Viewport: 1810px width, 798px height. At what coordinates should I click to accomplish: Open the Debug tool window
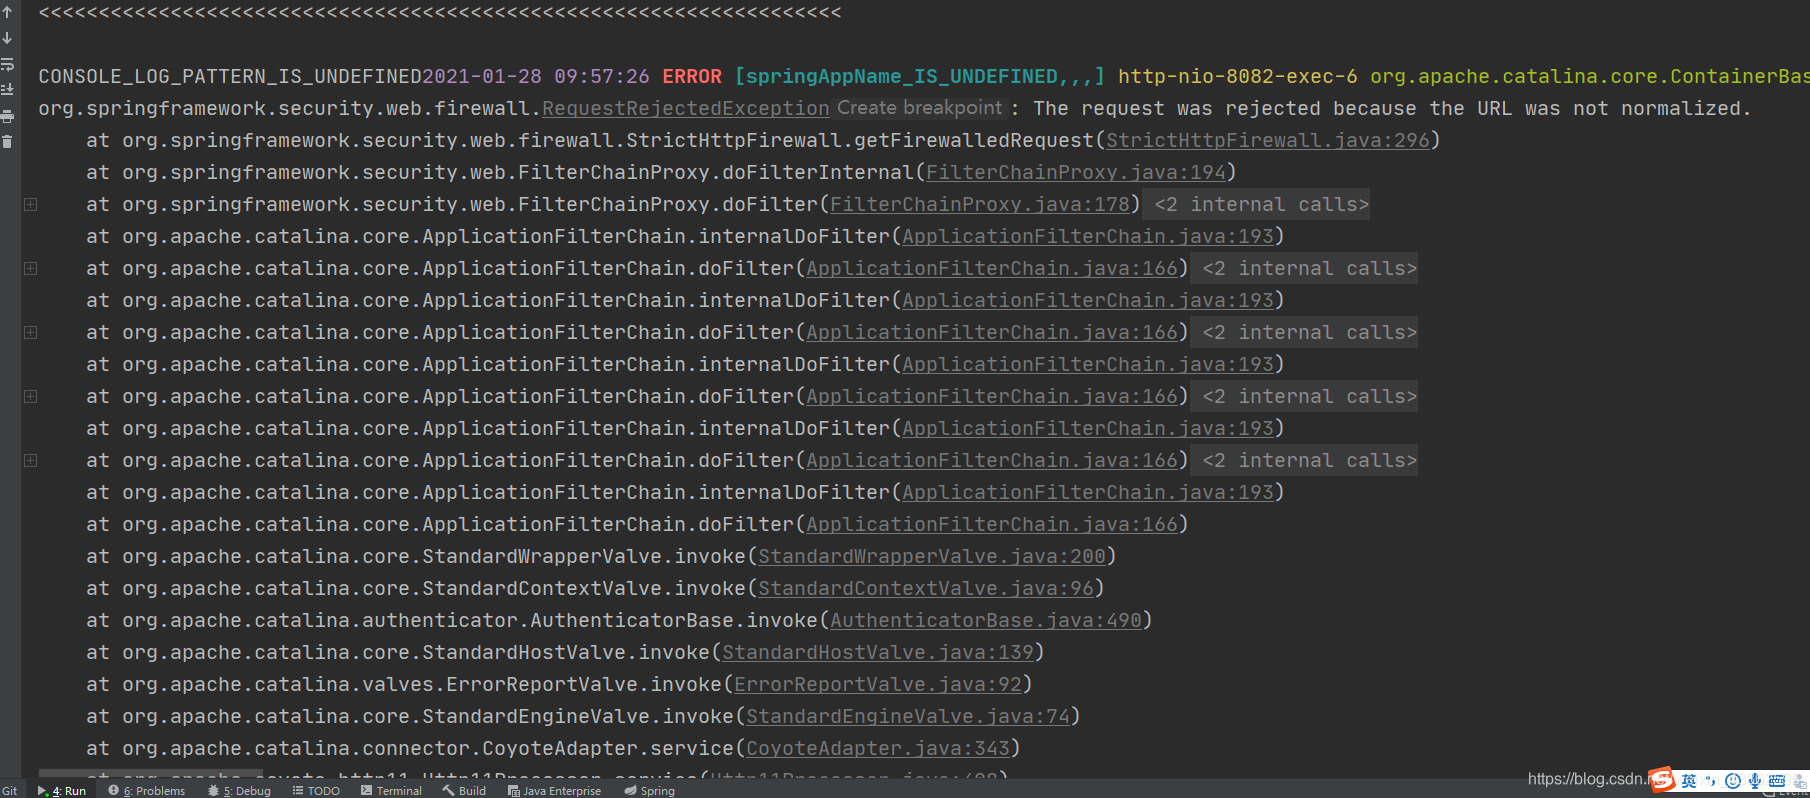(239, 790)
